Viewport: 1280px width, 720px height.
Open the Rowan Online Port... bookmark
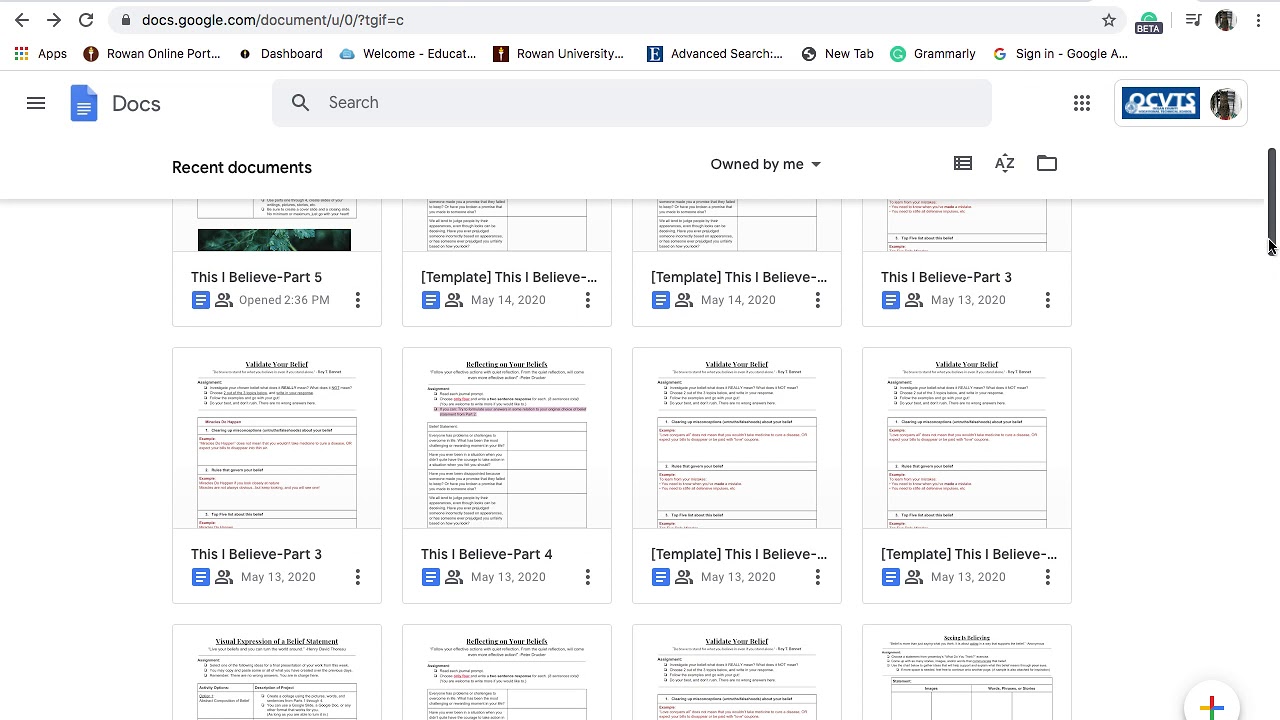152,54
